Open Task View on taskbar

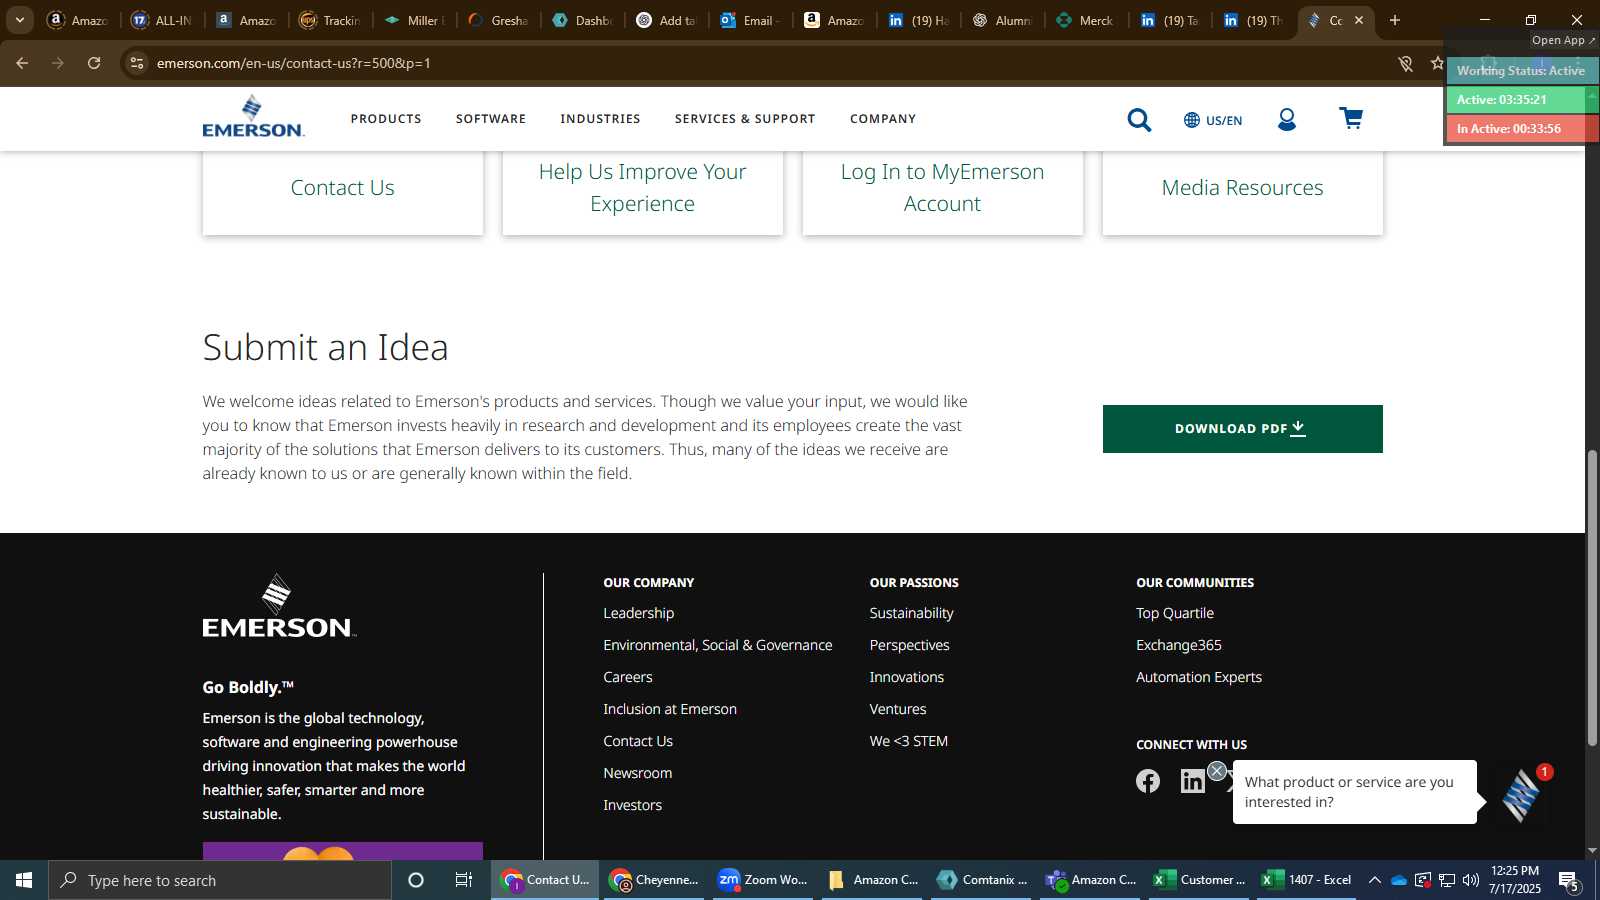pyautogui.click(x=464, y=880)
